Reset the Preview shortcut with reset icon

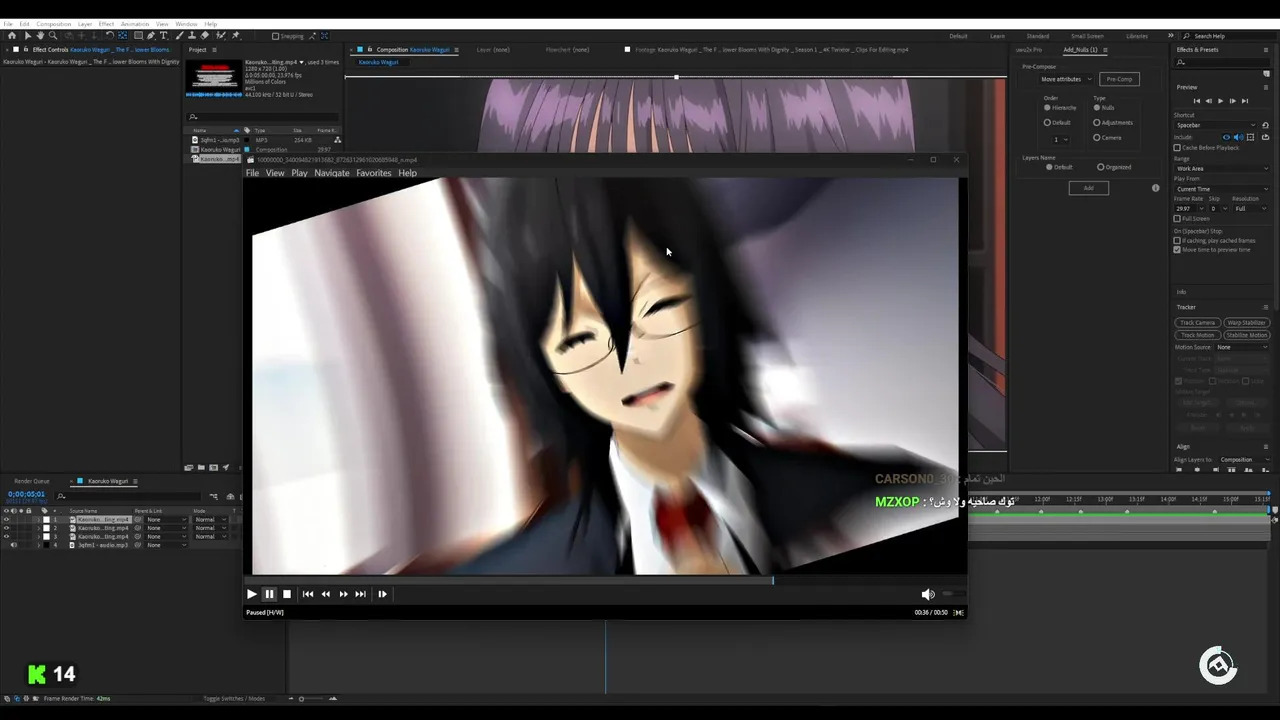pyautogui.click(x=1265, y=125)
